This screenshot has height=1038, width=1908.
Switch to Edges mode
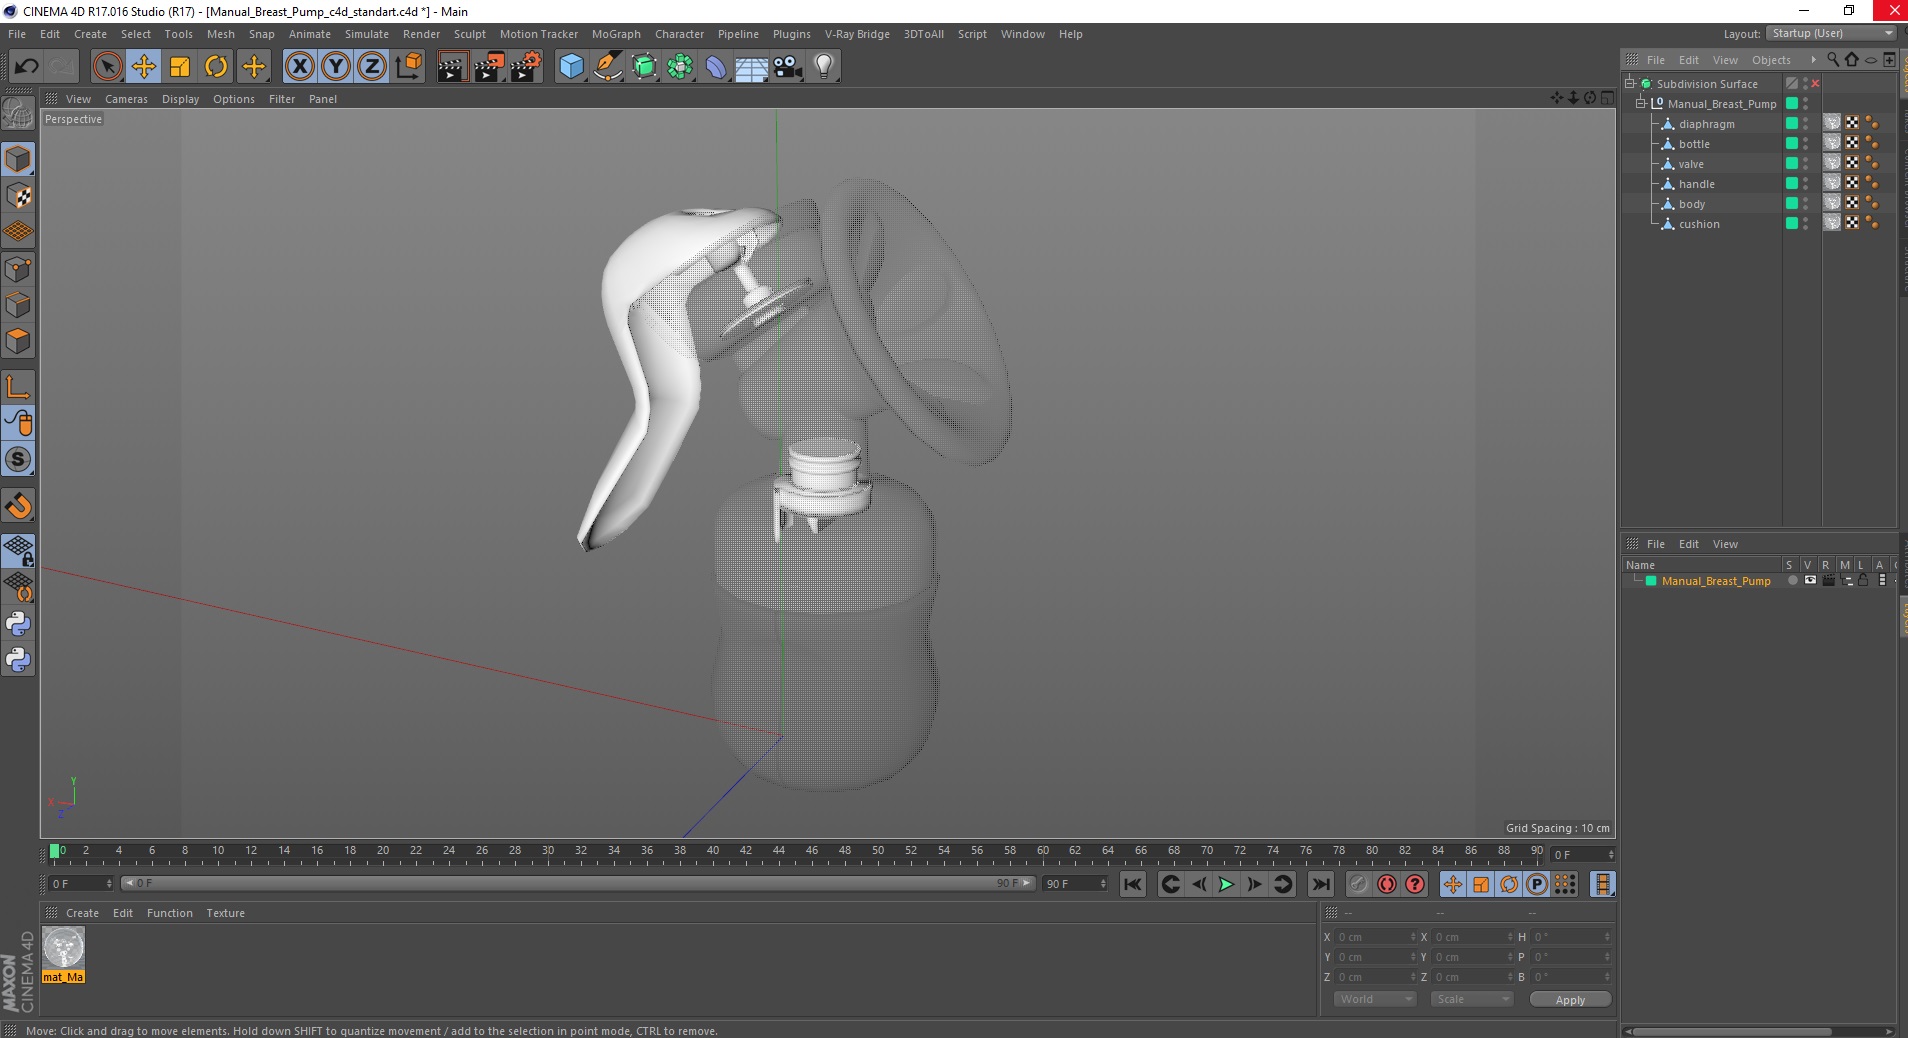(x=18, y=305)
